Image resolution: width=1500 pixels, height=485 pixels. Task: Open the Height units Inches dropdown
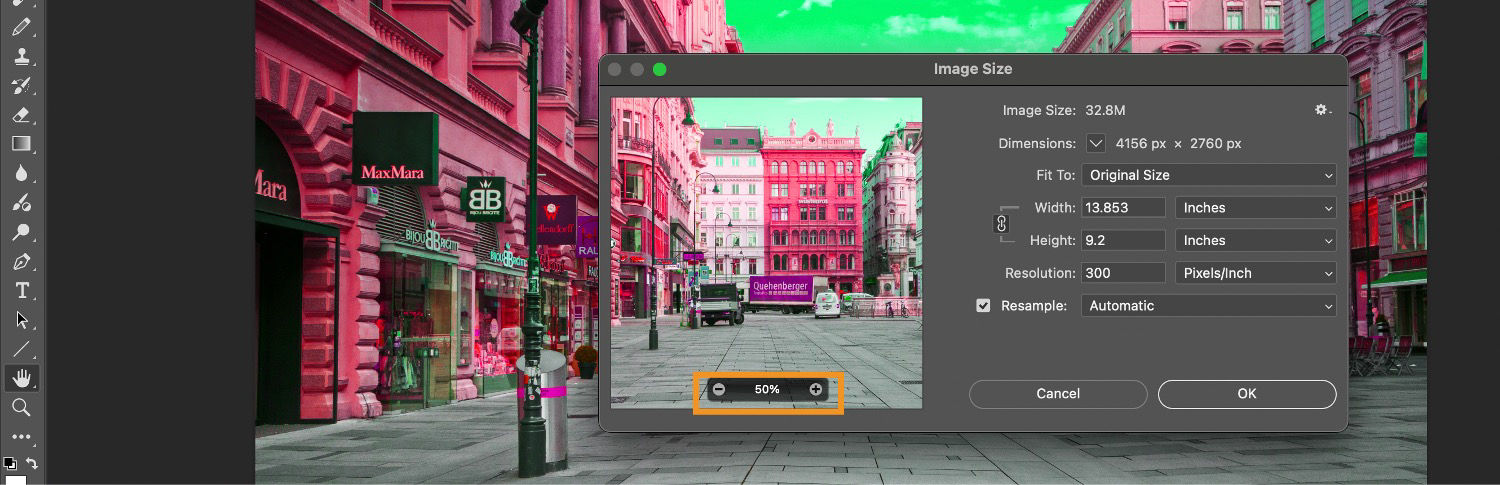1256,240
